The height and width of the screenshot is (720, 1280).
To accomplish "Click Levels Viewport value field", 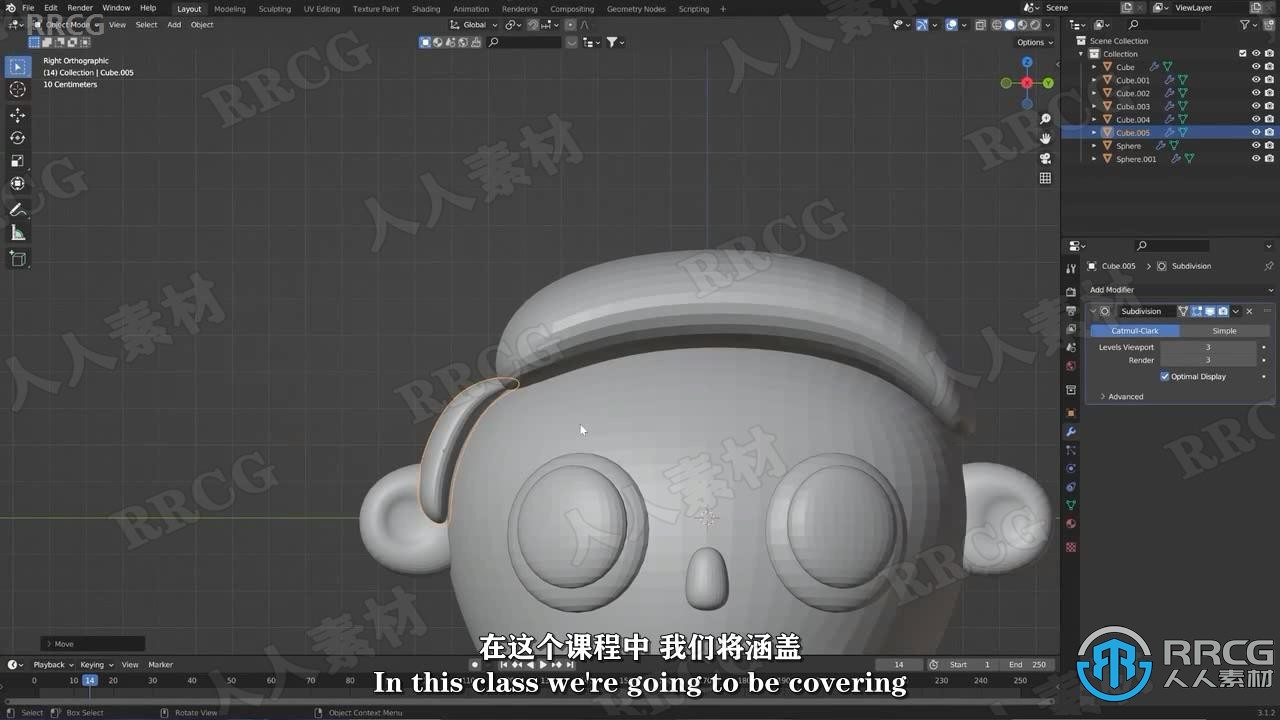I will click(x=1208, y=347).
